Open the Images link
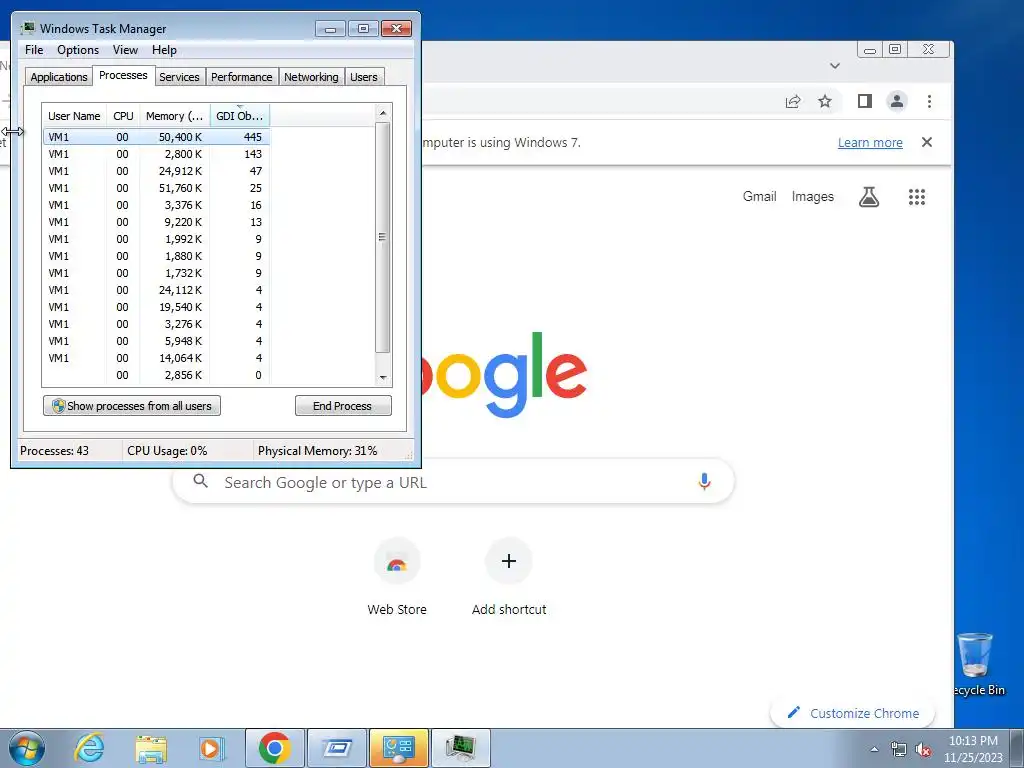The width and height of the screenshot is (1024, 768). click(812, 197)
